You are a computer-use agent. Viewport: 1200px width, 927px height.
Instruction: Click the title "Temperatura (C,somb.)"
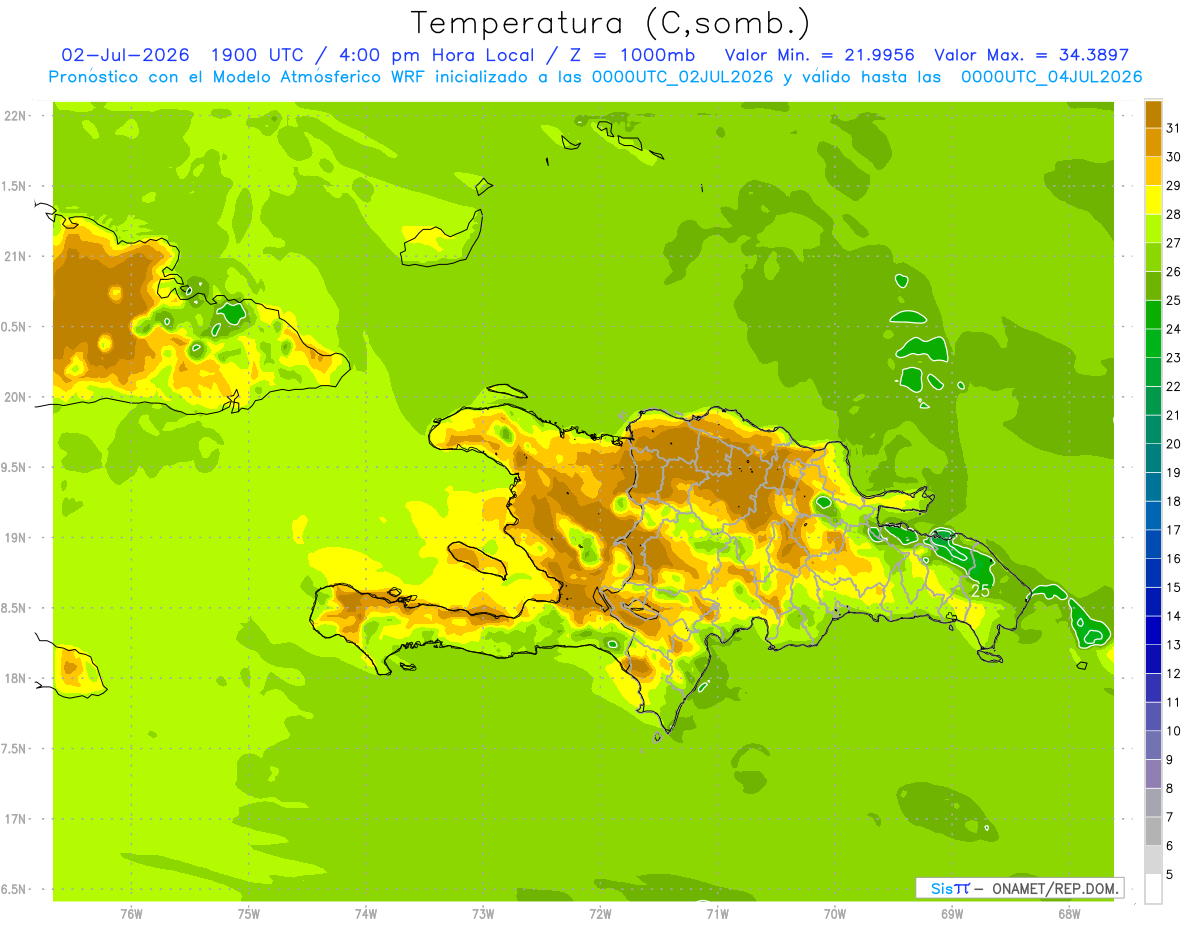coord(611,23)
